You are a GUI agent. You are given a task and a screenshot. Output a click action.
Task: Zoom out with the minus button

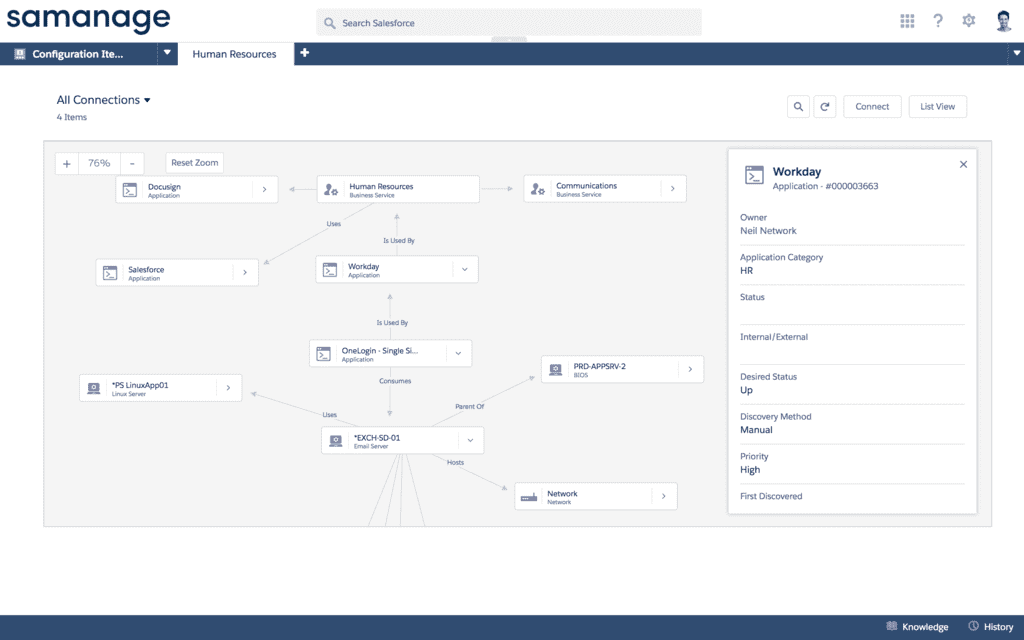[132, 163]
